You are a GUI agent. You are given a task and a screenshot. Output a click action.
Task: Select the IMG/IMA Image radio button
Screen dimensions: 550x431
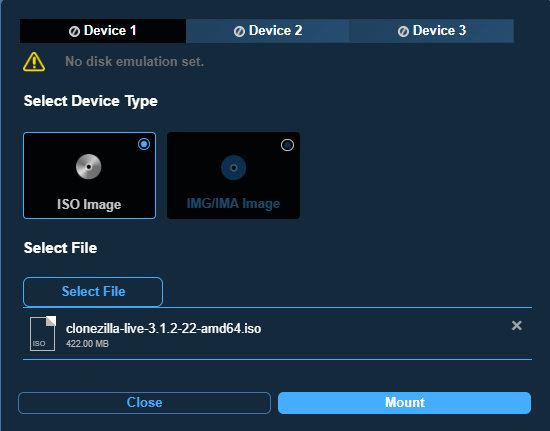[x=287, y=145]
